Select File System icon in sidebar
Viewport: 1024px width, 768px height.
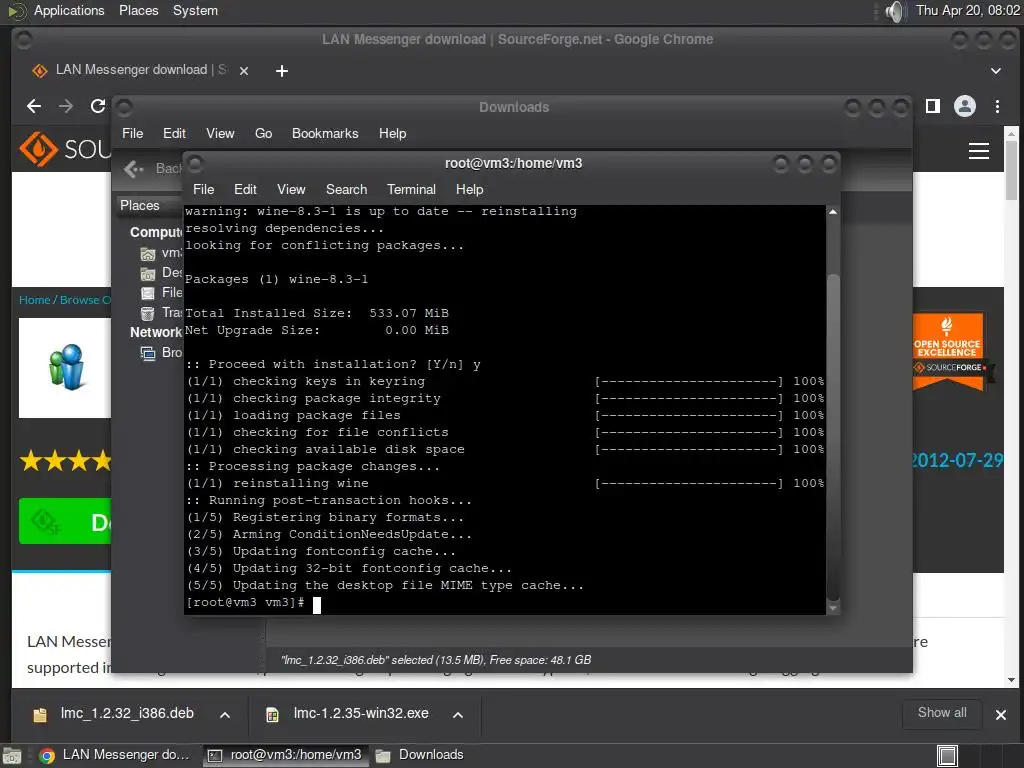tap(148, 293)
